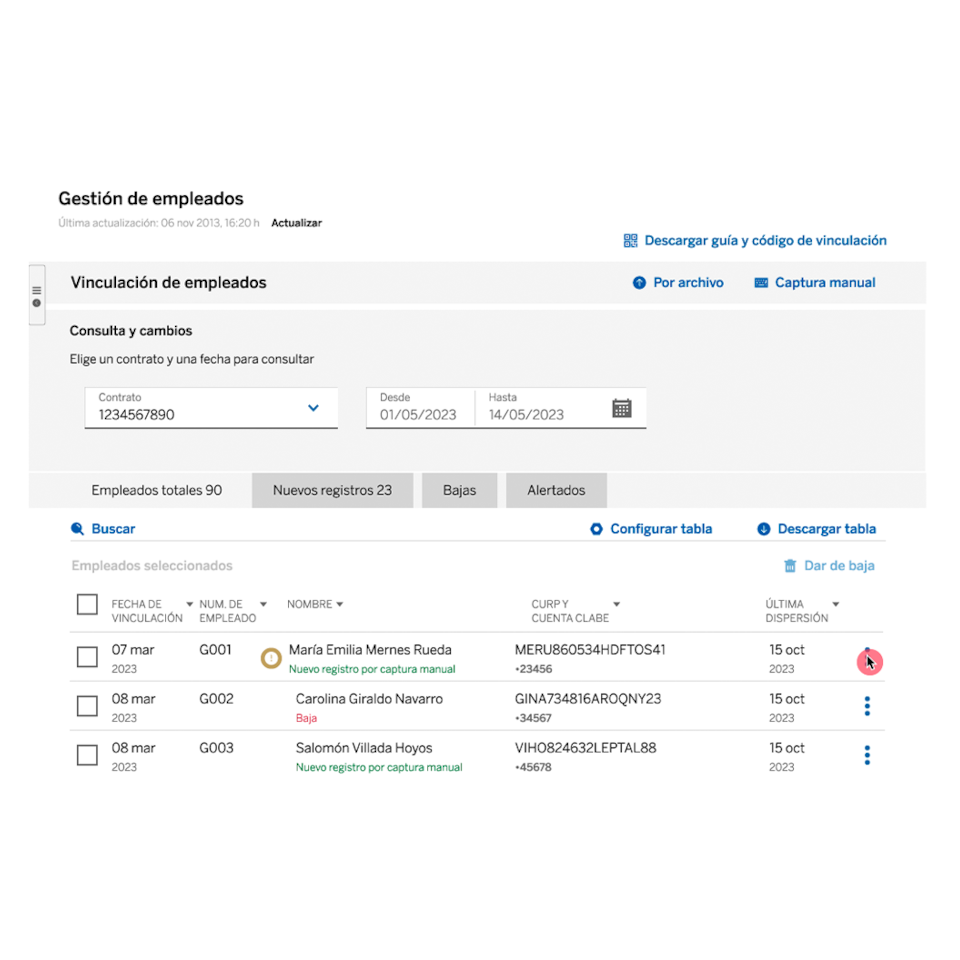Click the QR code icon for linking guide

point(630,241)
